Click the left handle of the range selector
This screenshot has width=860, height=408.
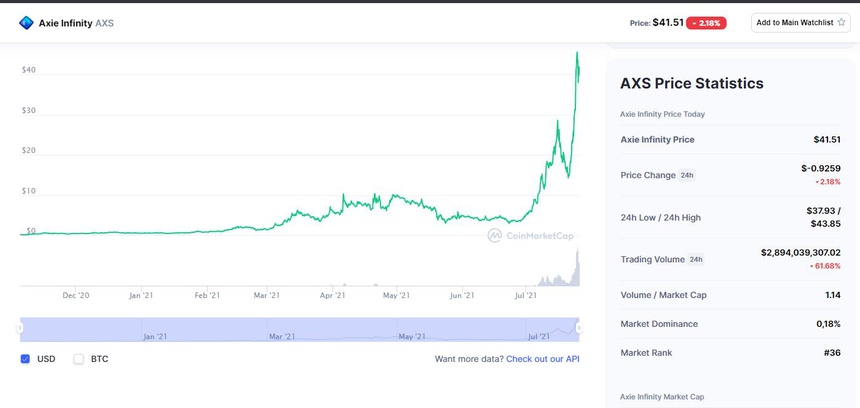click(21, 328)
